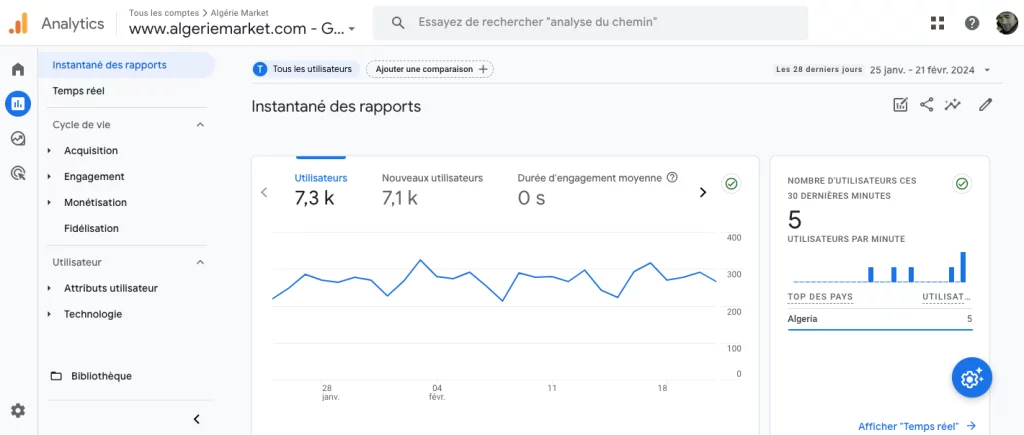Share this report via share icon
Viewport: 1024px width, 435px height.
(x=926, y=105)
